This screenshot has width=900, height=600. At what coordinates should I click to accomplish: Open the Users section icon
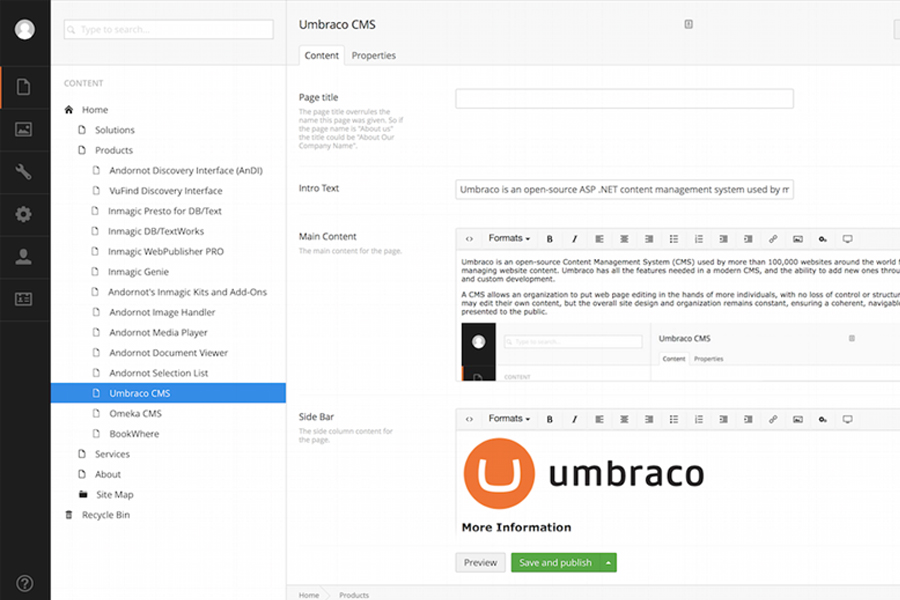pos(24,257)
